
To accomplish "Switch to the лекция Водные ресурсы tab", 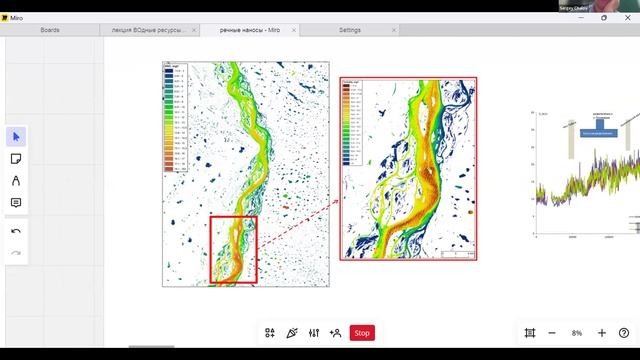I will tap(149, 30).
